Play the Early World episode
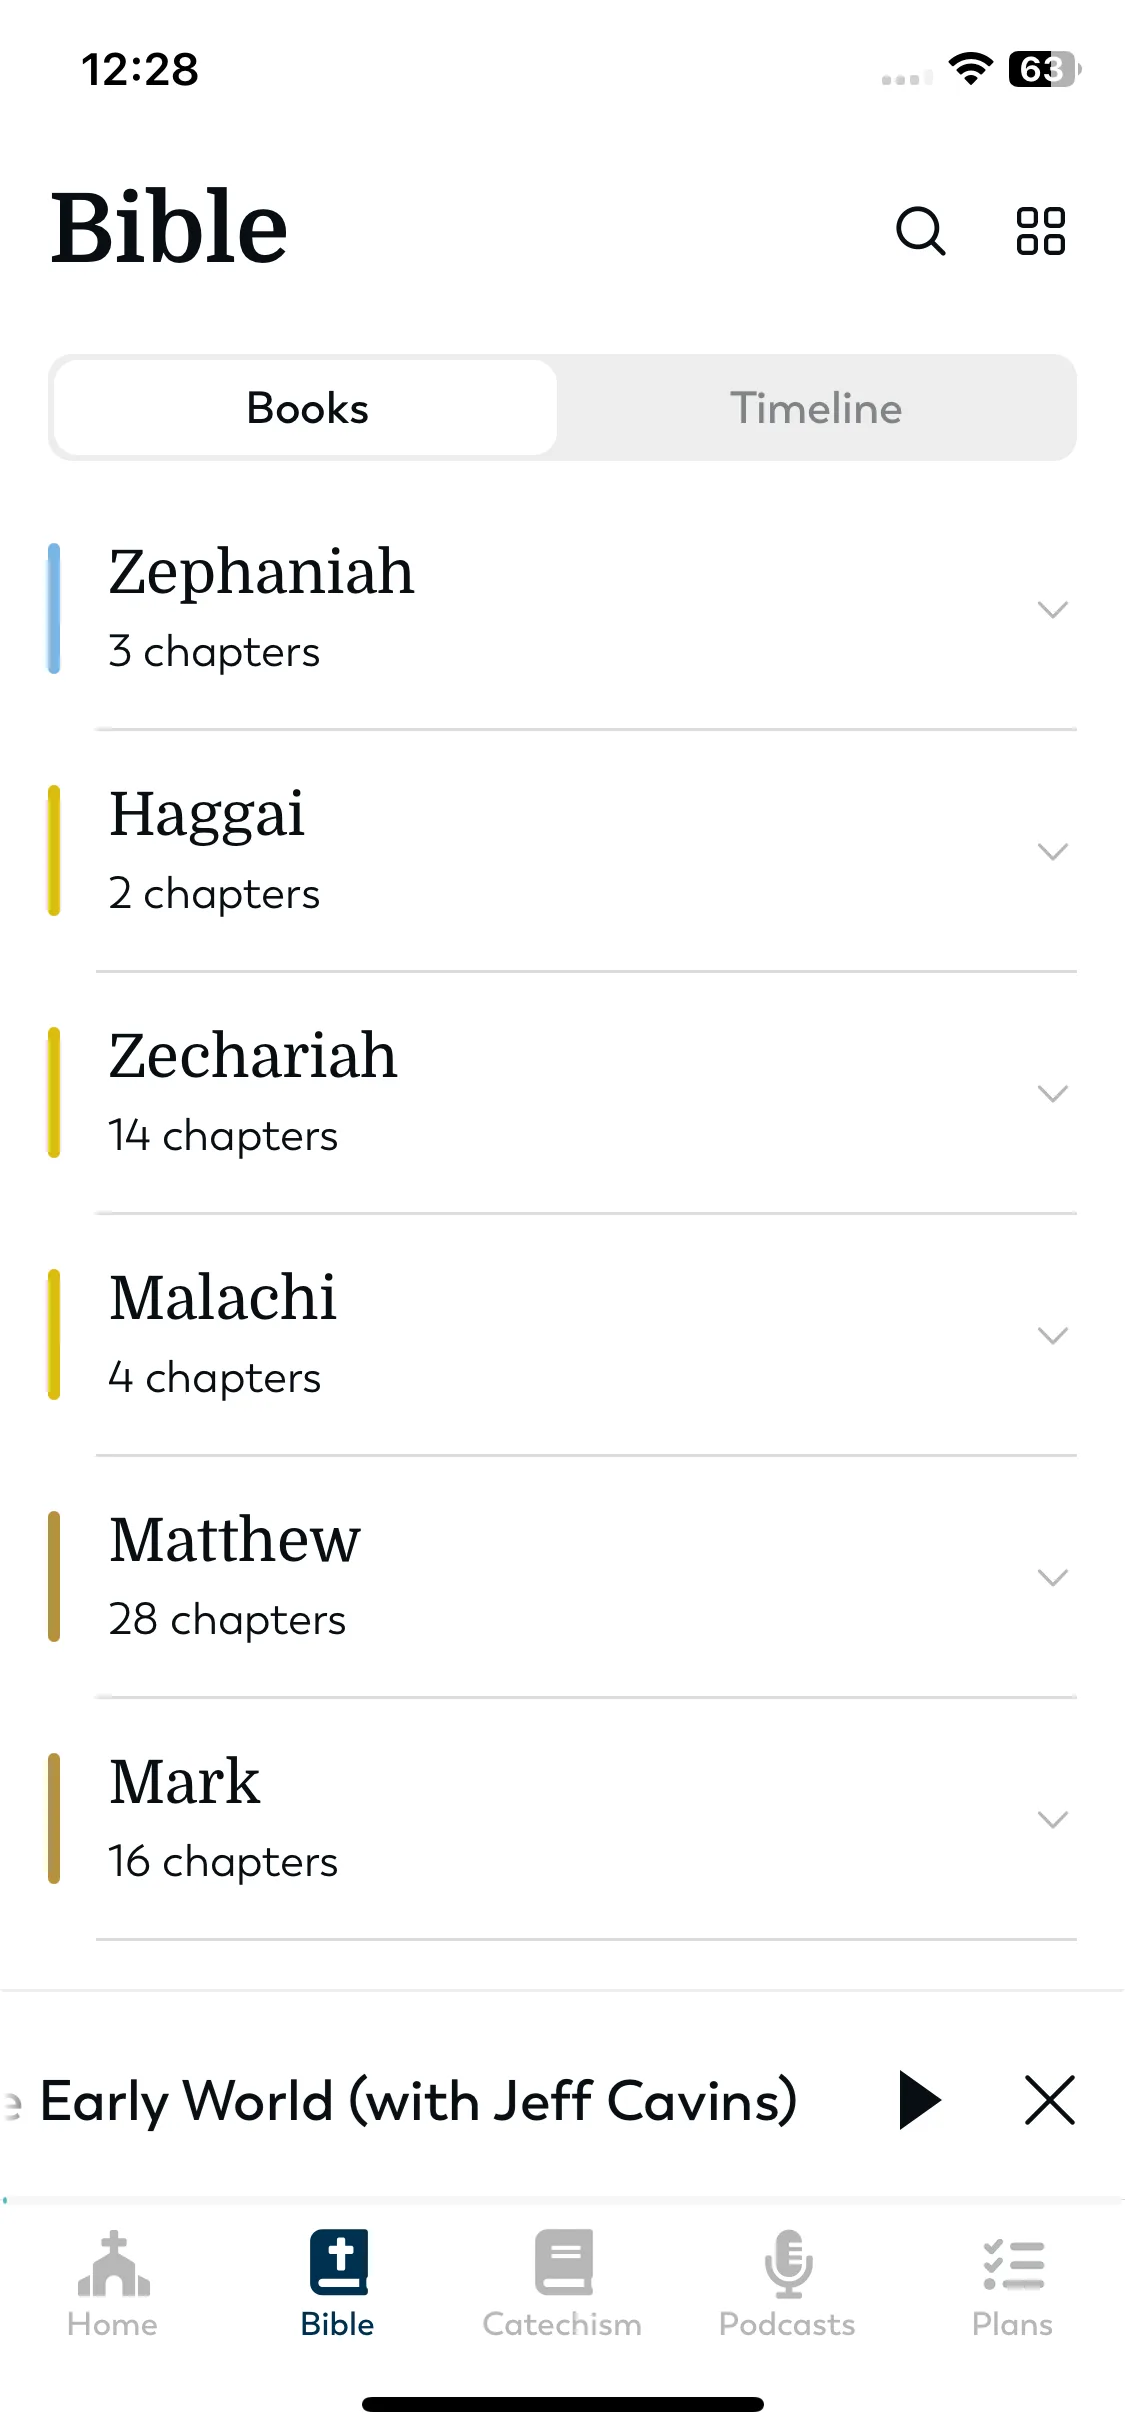 (919, 2100)
